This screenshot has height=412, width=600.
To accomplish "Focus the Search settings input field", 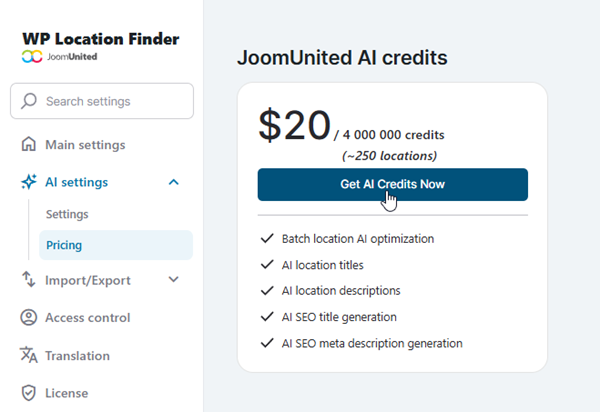I will coord(112,101).
